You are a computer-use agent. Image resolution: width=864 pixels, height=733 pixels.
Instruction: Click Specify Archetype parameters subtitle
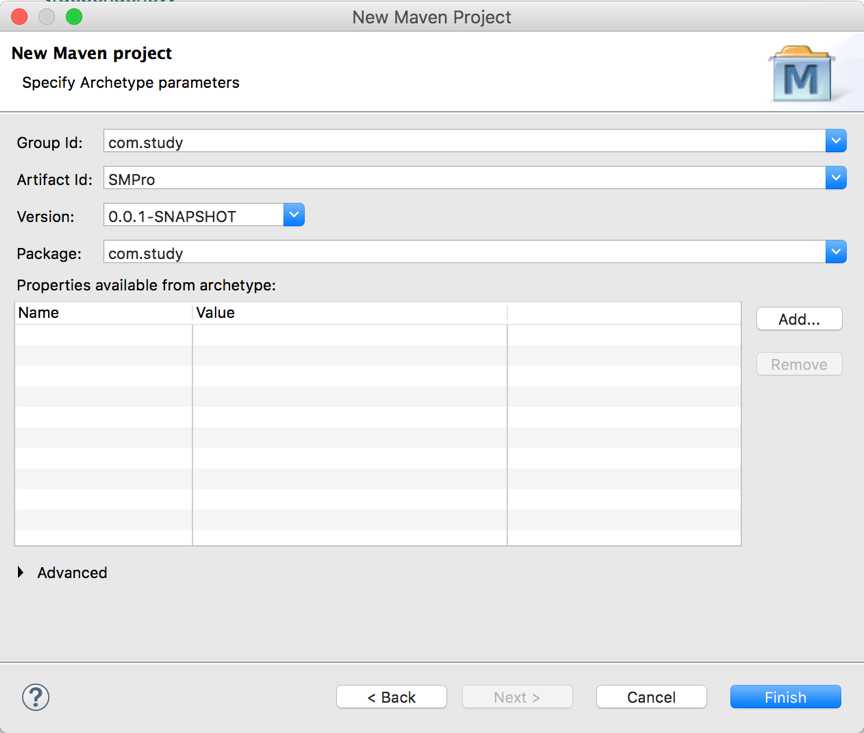pos(131,83)
